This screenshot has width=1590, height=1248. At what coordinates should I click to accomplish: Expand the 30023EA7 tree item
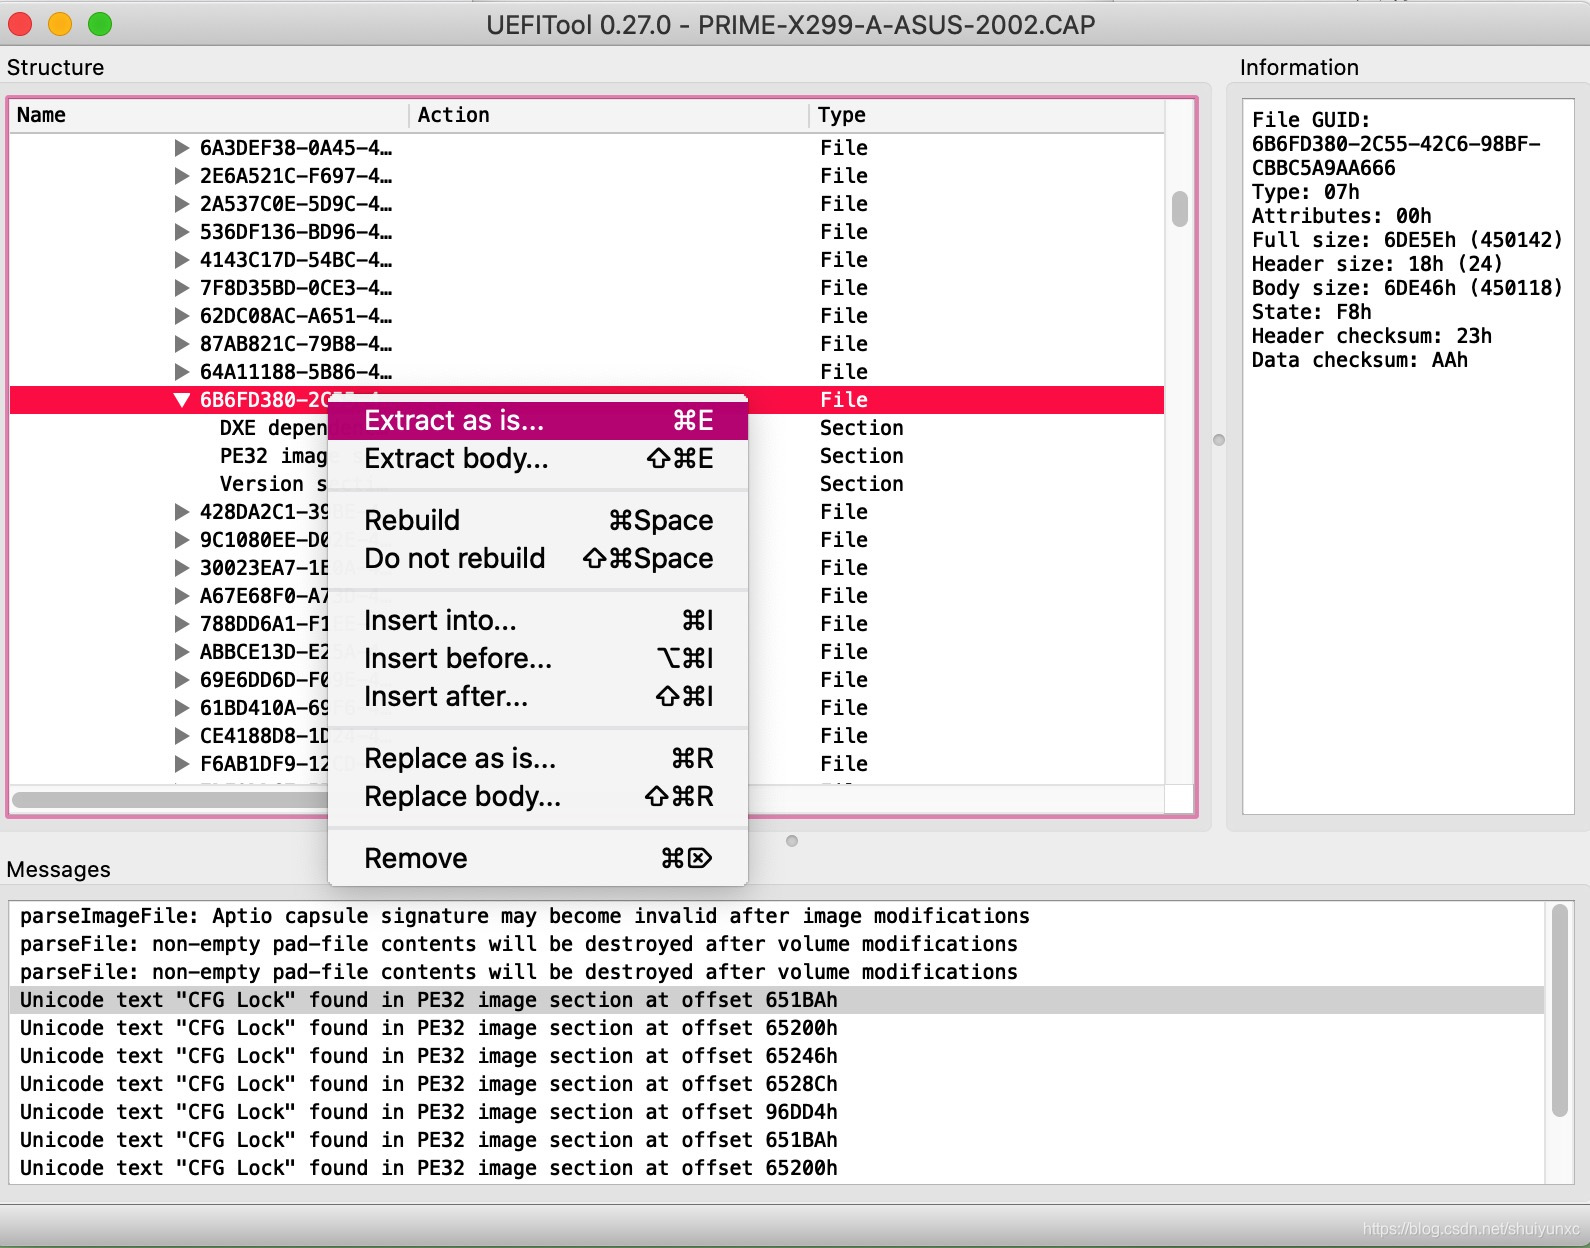[x=182, y=568]
